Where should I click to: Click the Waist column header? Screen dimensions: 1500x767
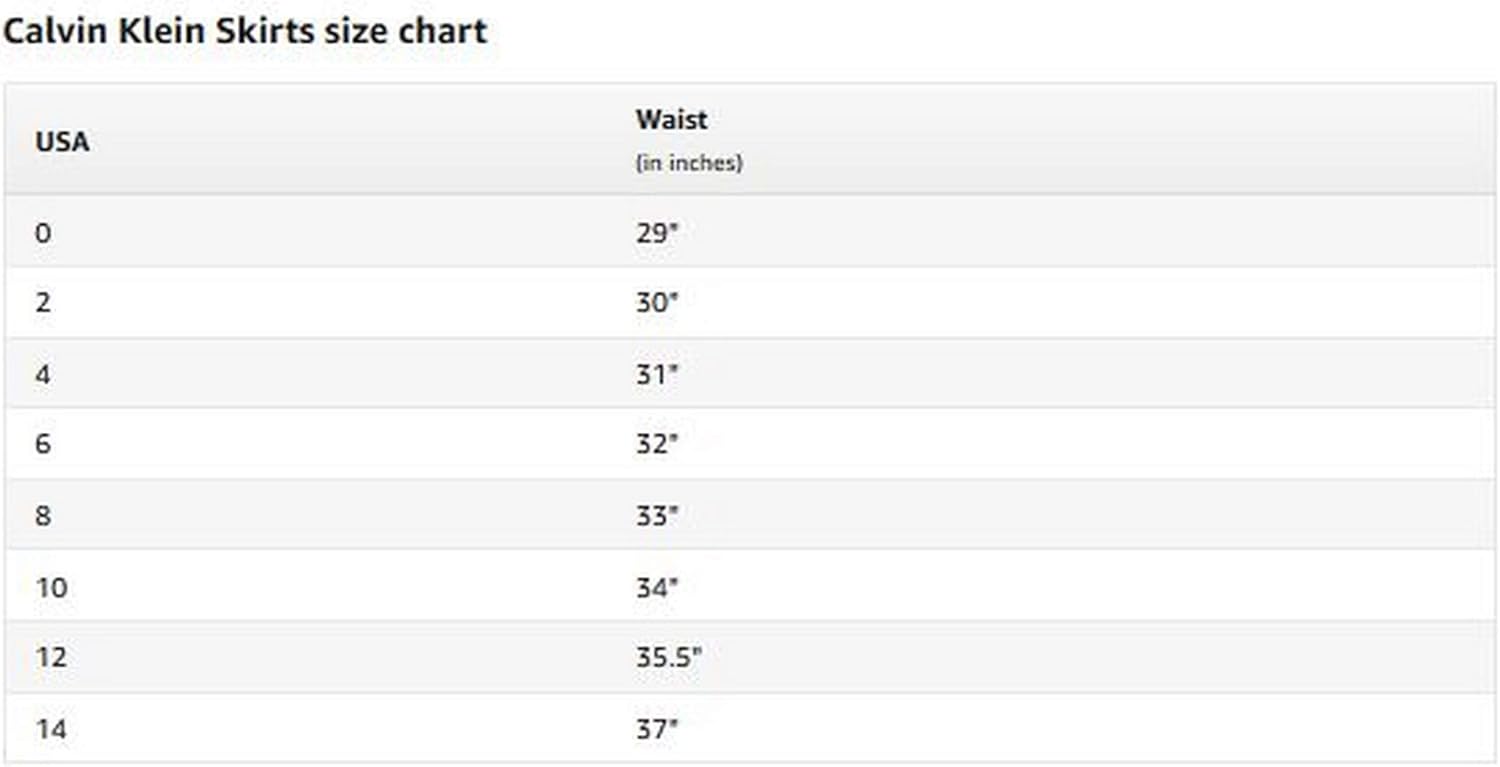pyautogui.click(x=671, y=119)
